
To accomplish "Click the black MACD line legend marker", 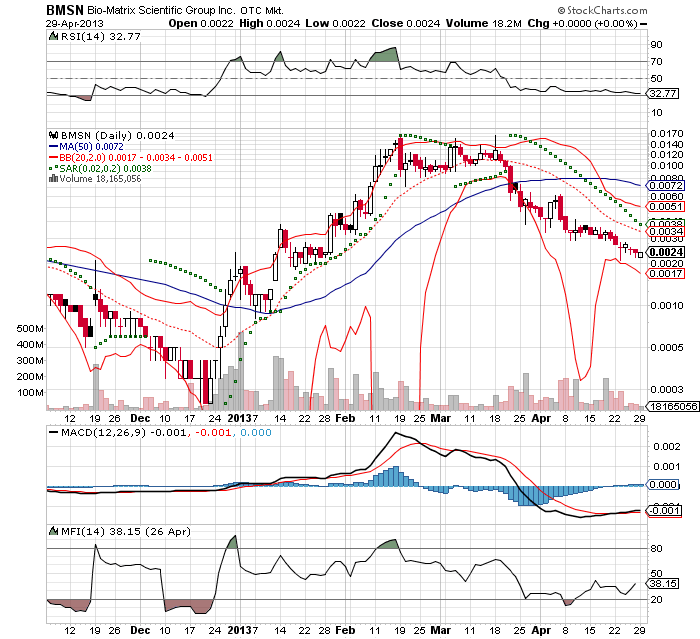I will coord(53,433).
